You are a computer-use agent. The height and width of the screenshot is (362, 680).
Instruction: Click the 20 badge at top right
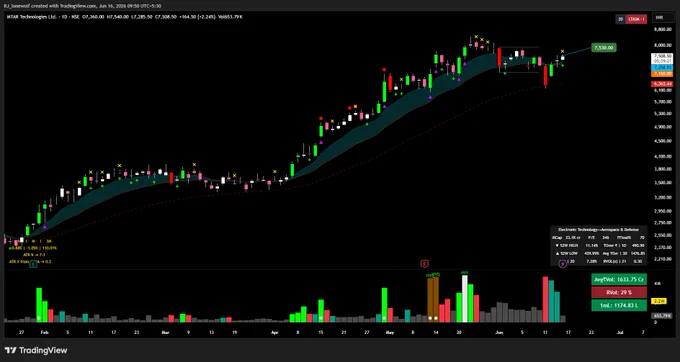621,19
